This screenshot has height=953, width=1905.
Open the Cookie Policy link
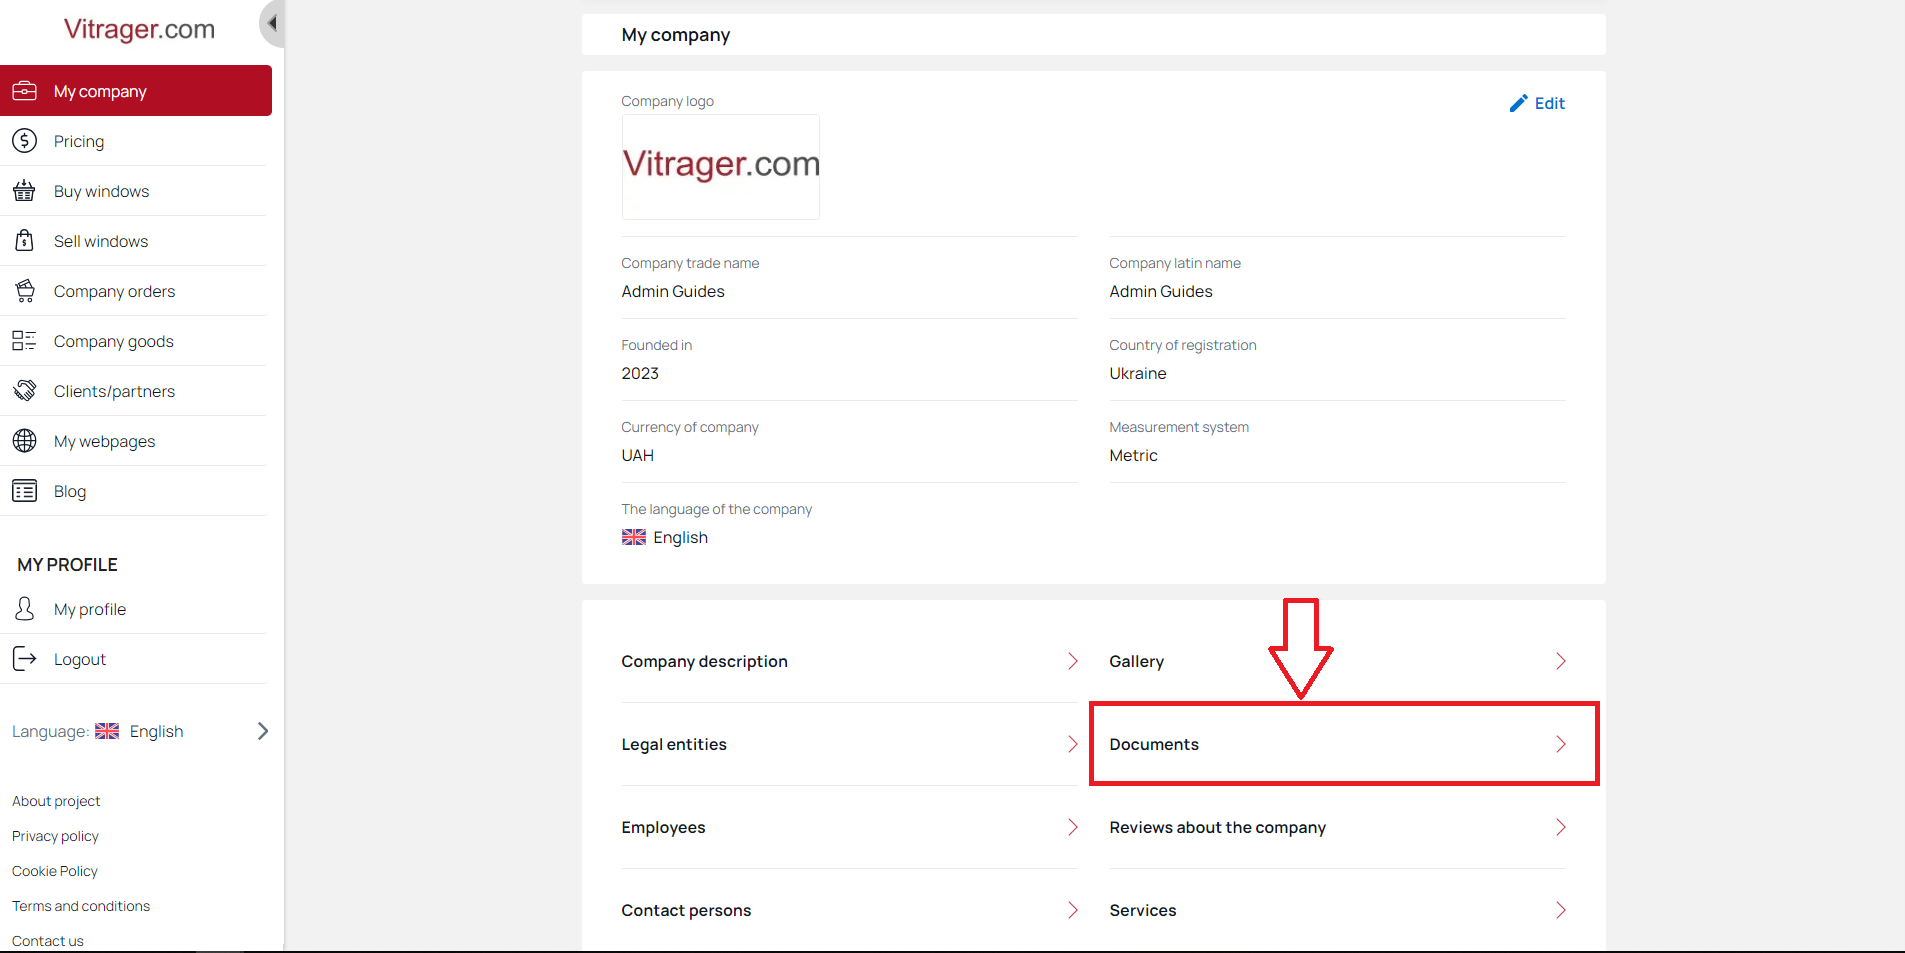(55, 871)
